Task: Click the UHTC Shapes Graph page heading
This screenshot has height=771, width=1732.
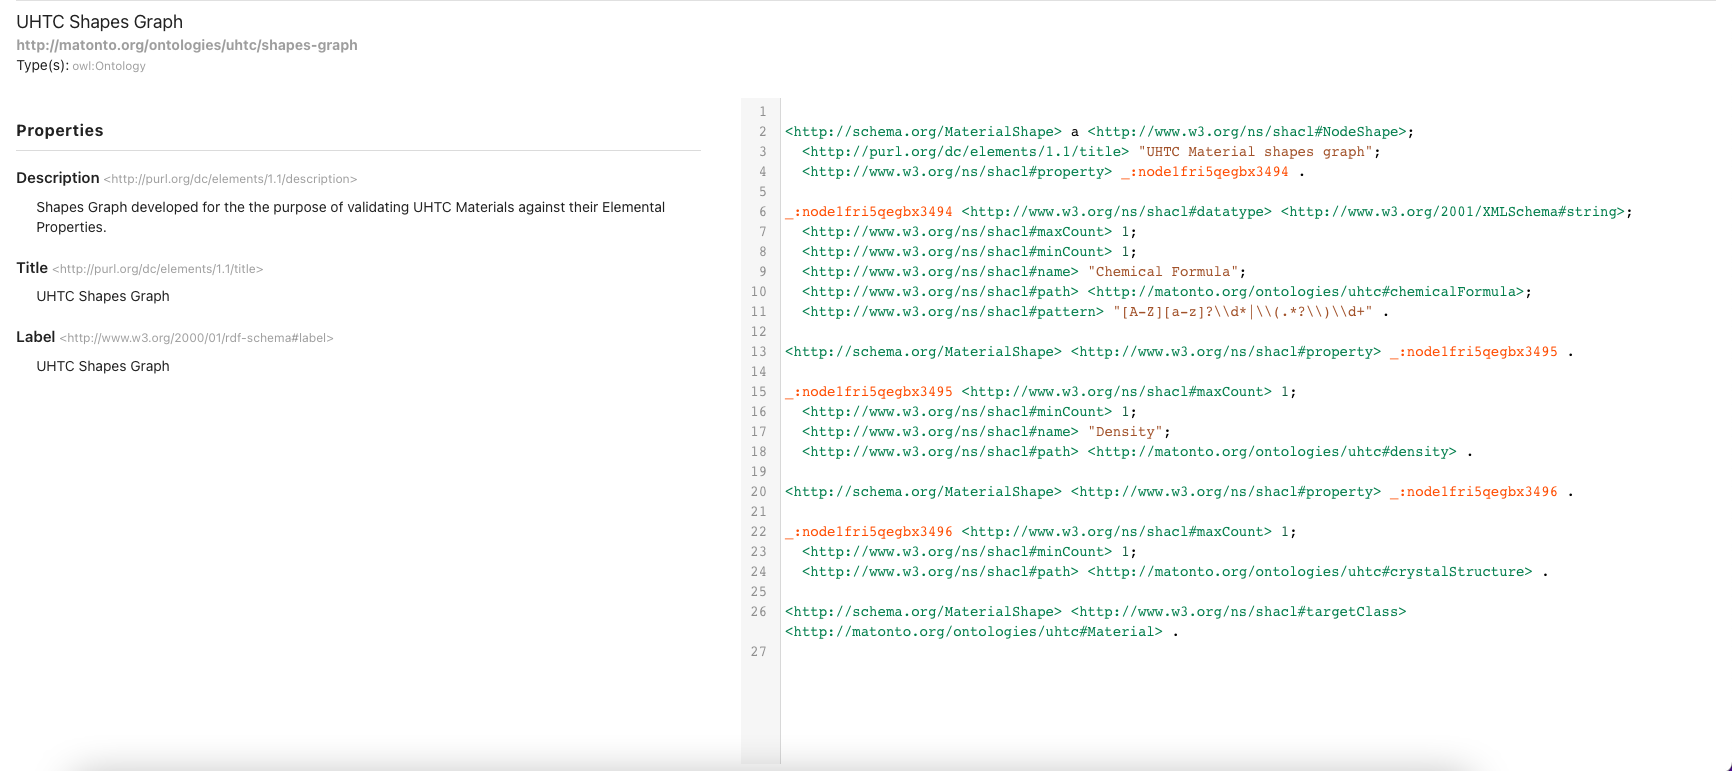Action: pos(99,22)
